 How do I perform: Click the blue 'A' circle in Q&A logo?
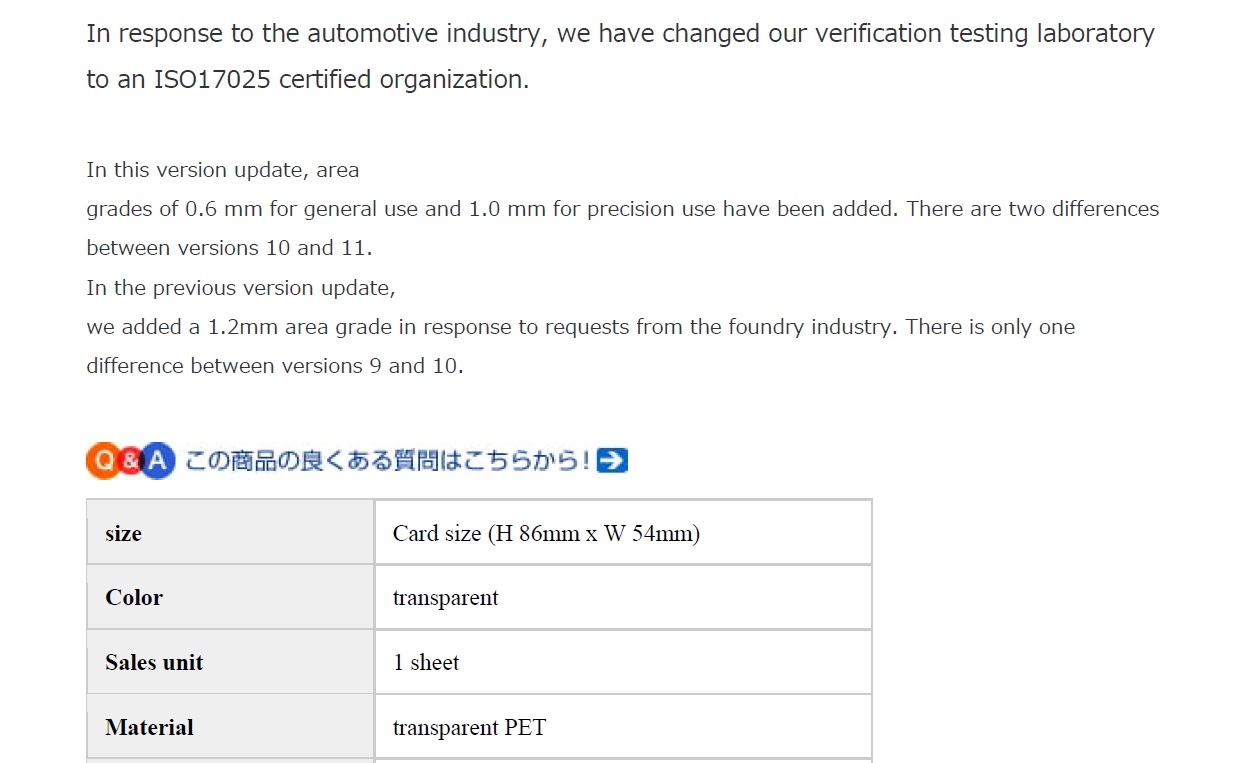coord(157,461)
